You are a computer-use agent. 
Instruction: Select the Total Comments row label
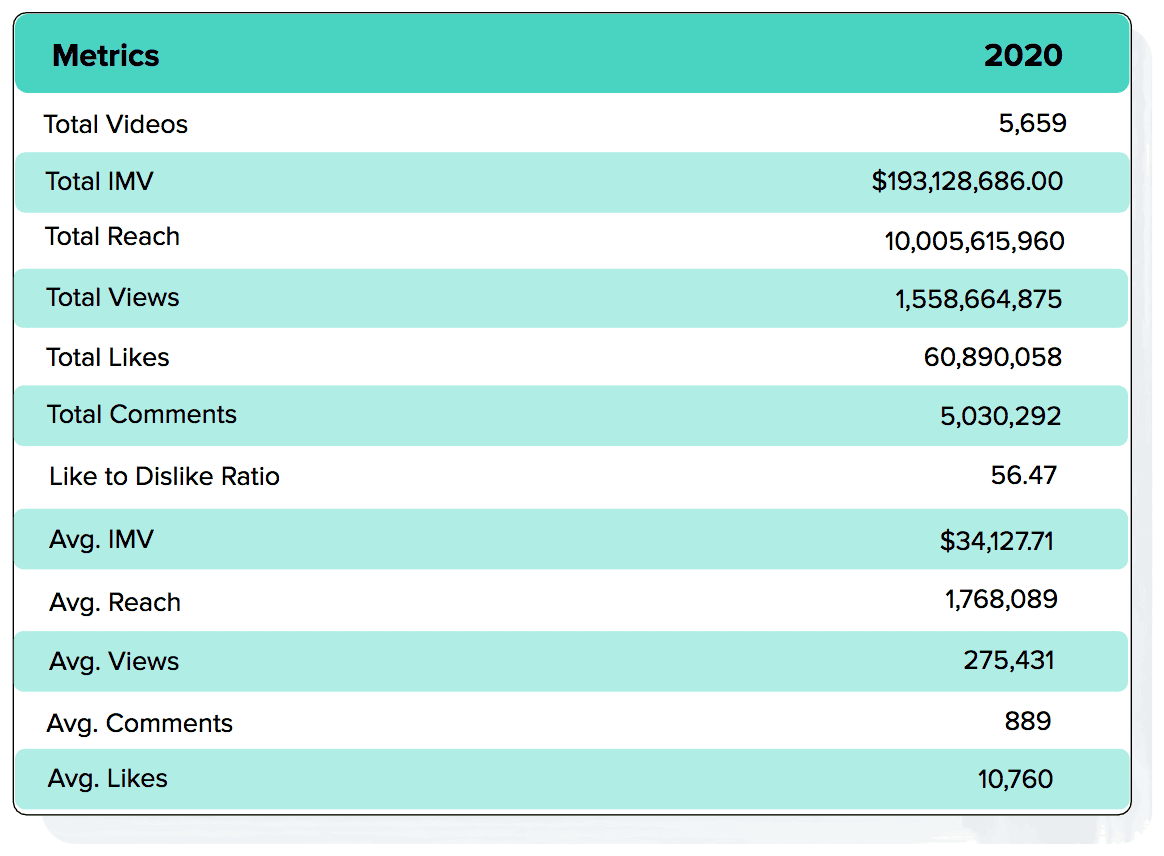(x=142, y=415)
